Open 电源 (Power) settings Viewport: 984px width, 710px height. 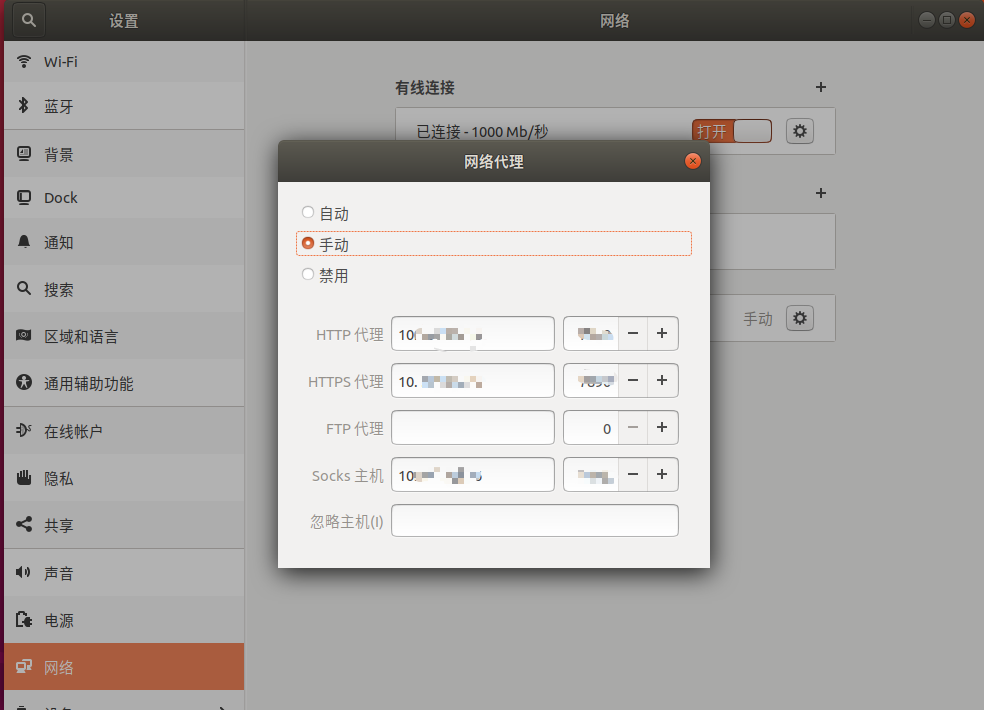point(59,620)
